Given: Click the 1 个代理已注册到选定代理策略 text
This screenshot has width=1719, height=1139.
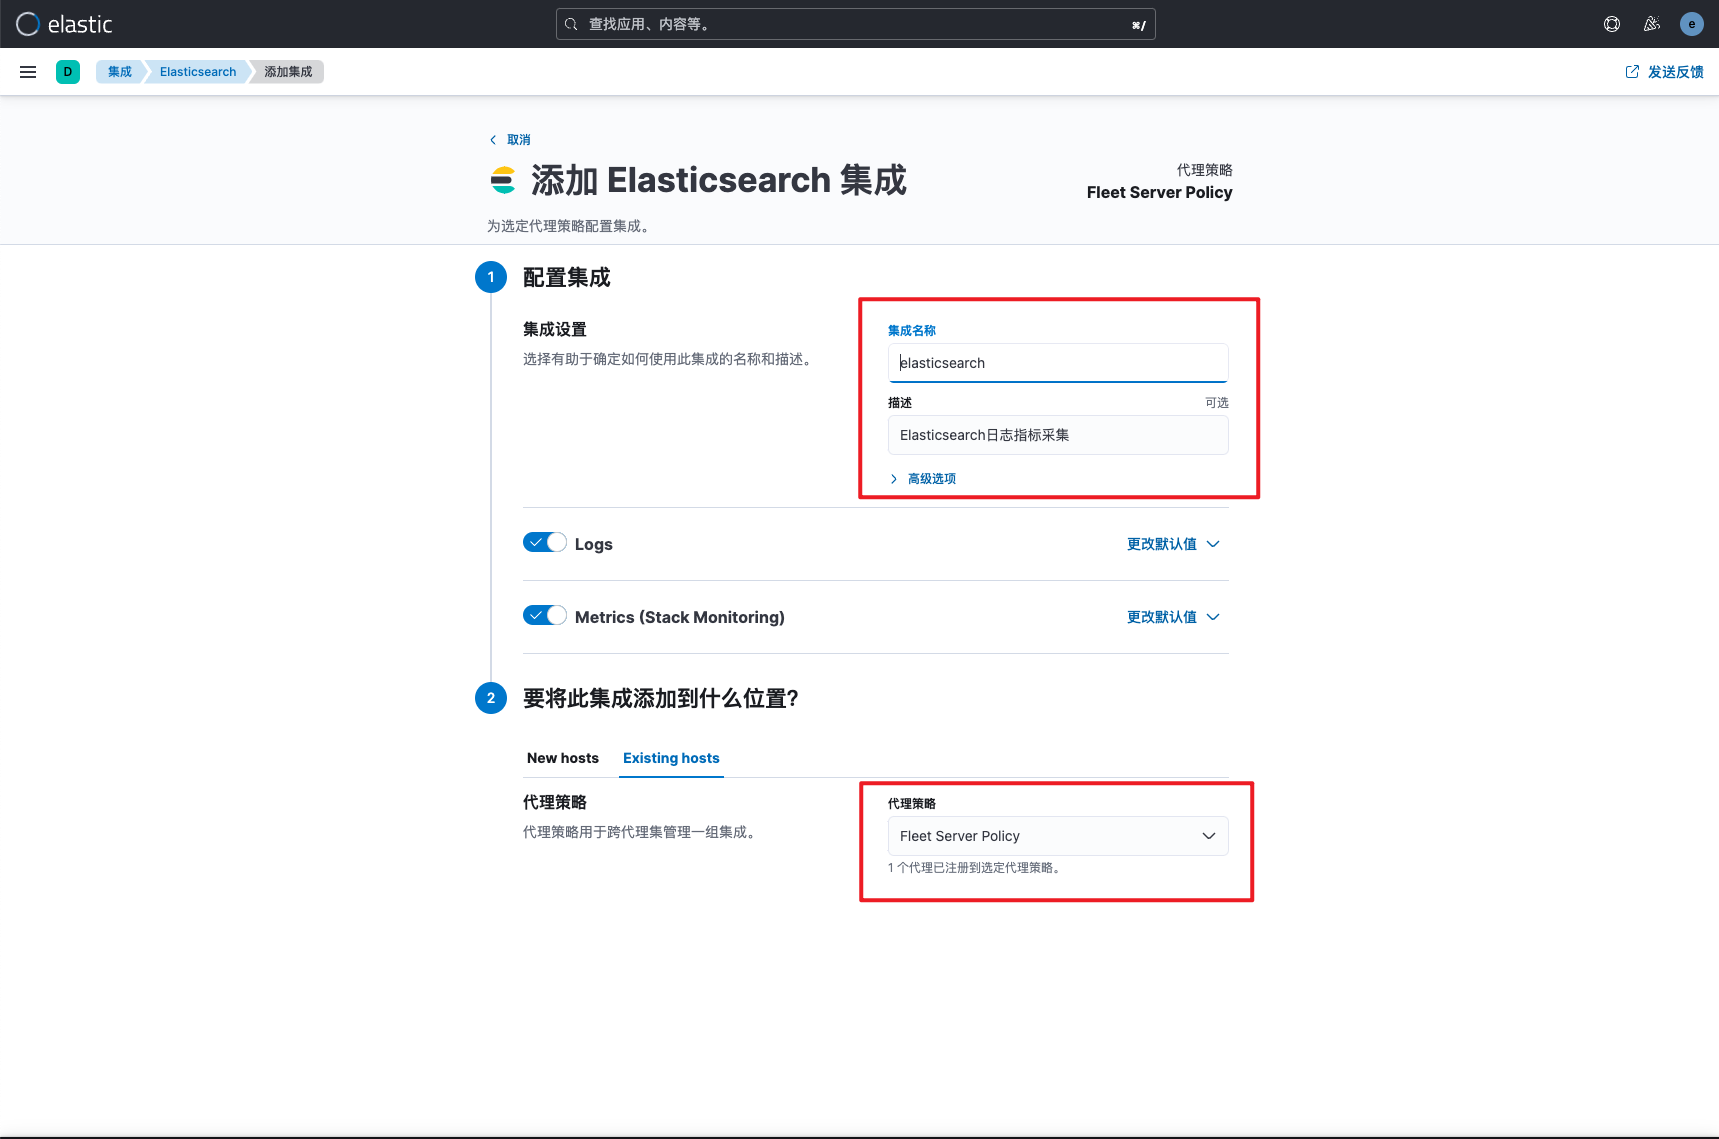Looking at the screenshot, I should click(x=975, y=868).
